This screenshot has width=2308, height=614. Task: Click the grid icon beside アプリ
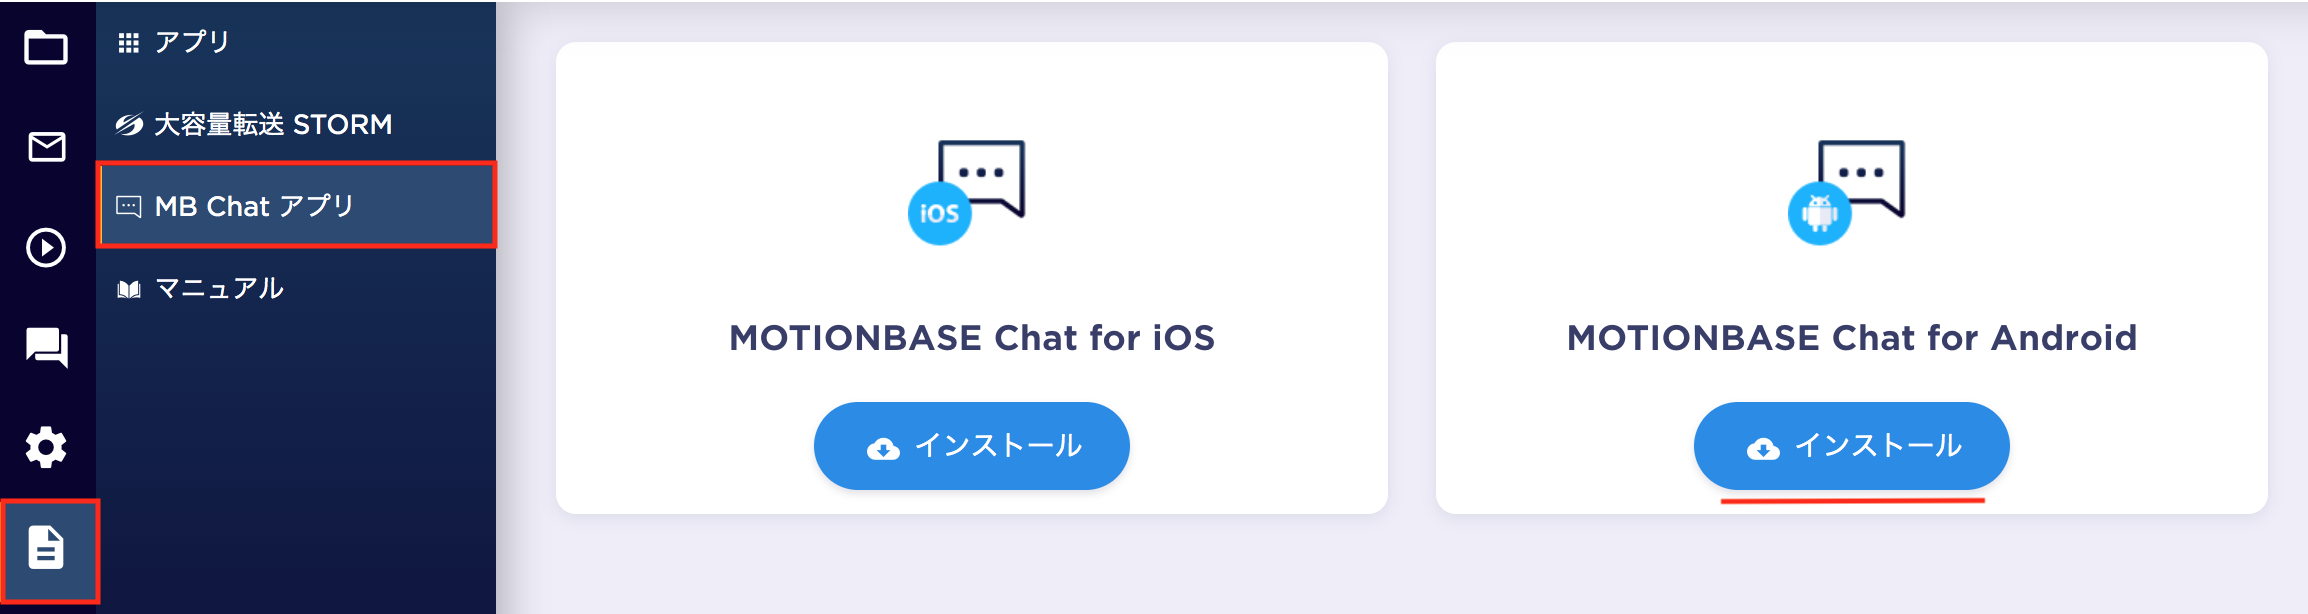pyautogui.click(x=128, y=42)
